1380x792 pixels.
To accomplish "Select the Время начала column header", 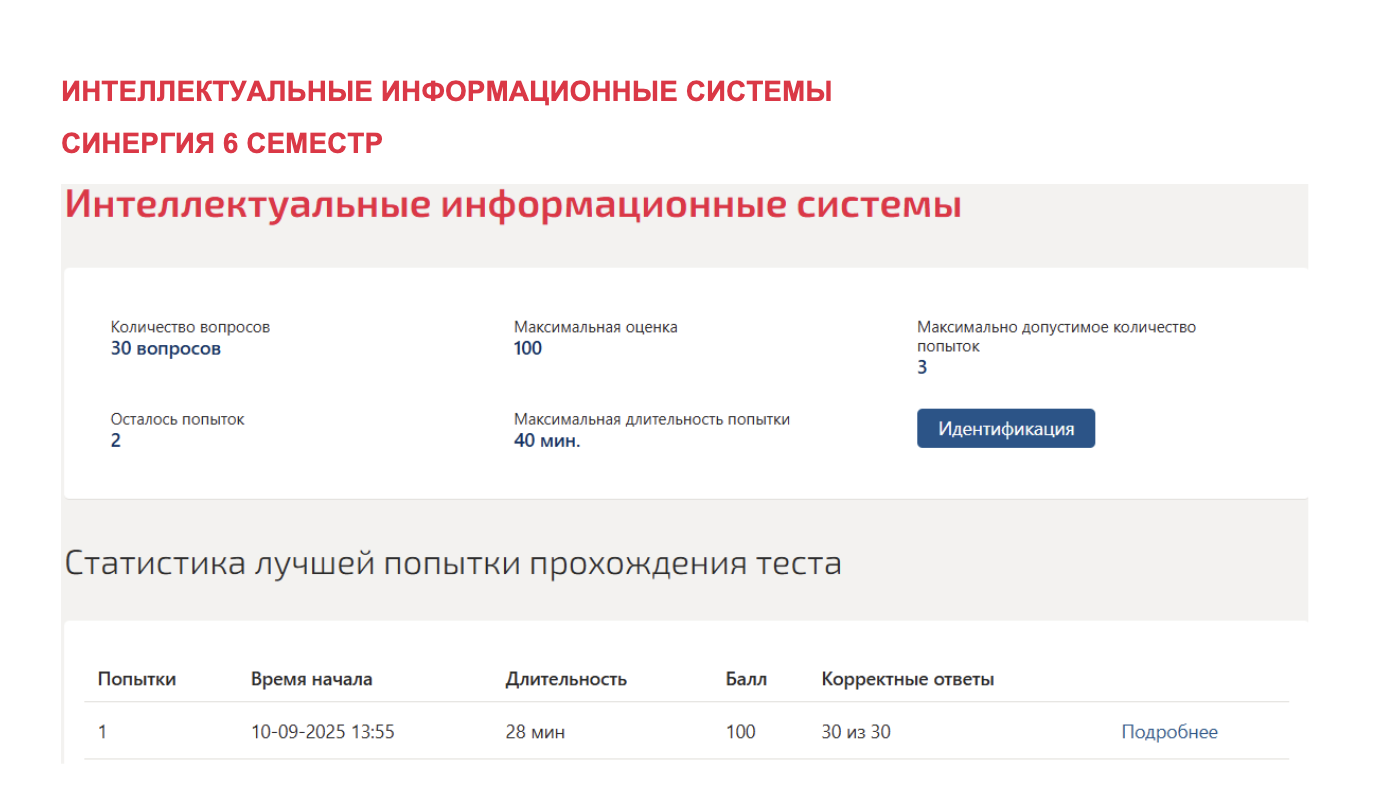I will 311,680.
